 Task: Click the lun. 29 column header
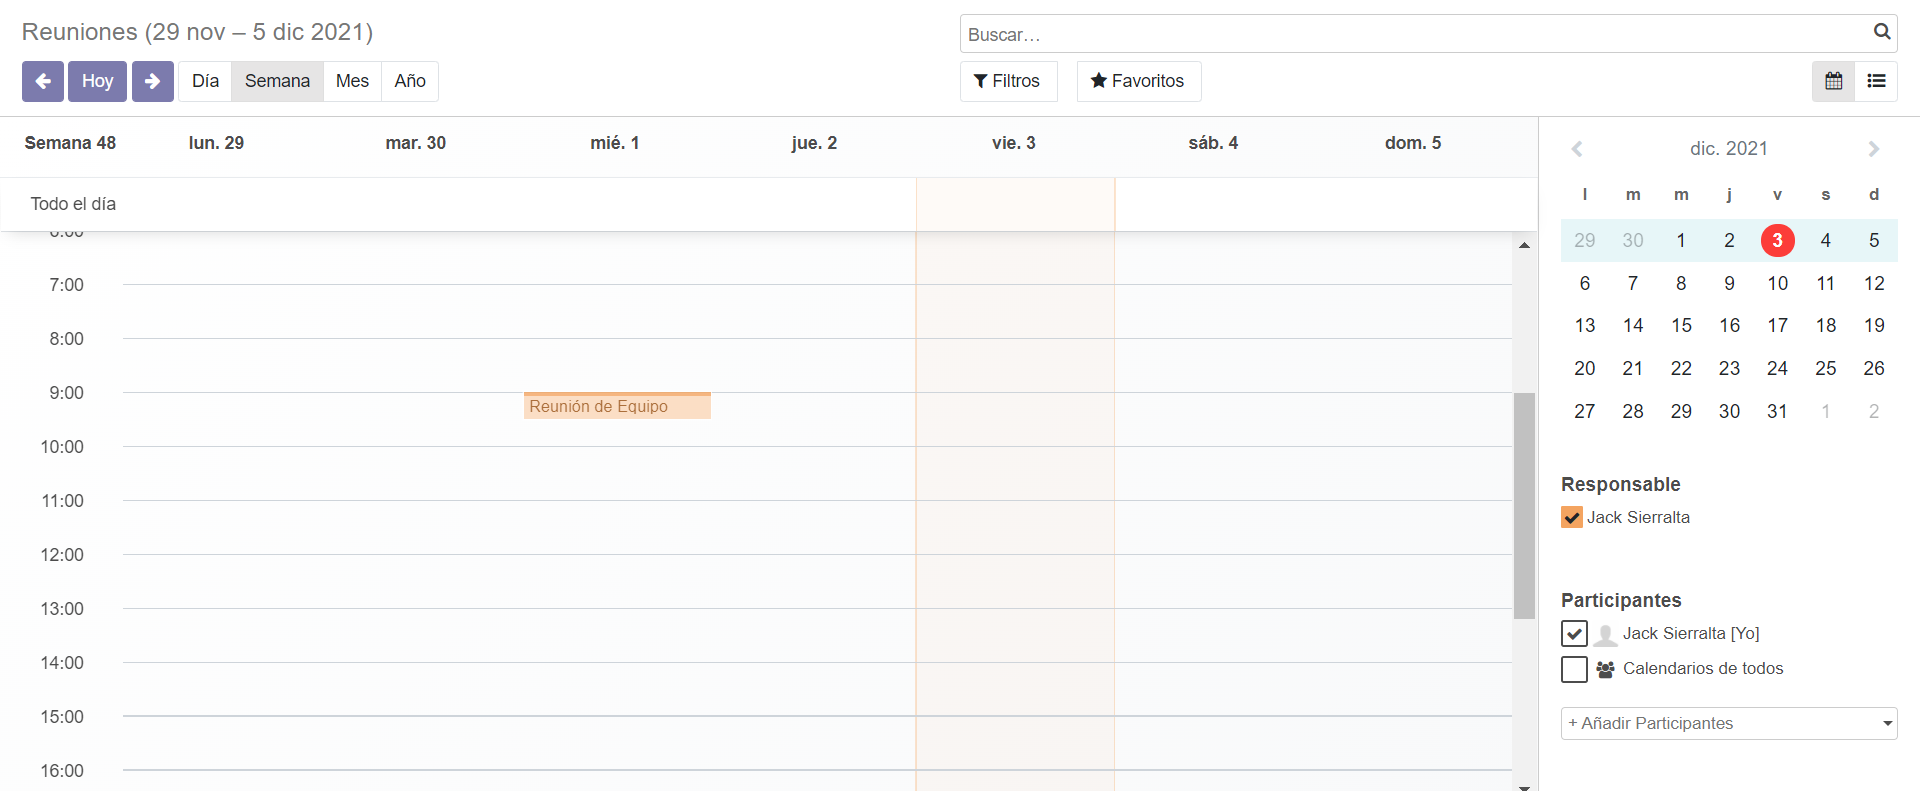pyautogui.click(x=216, y=143)
